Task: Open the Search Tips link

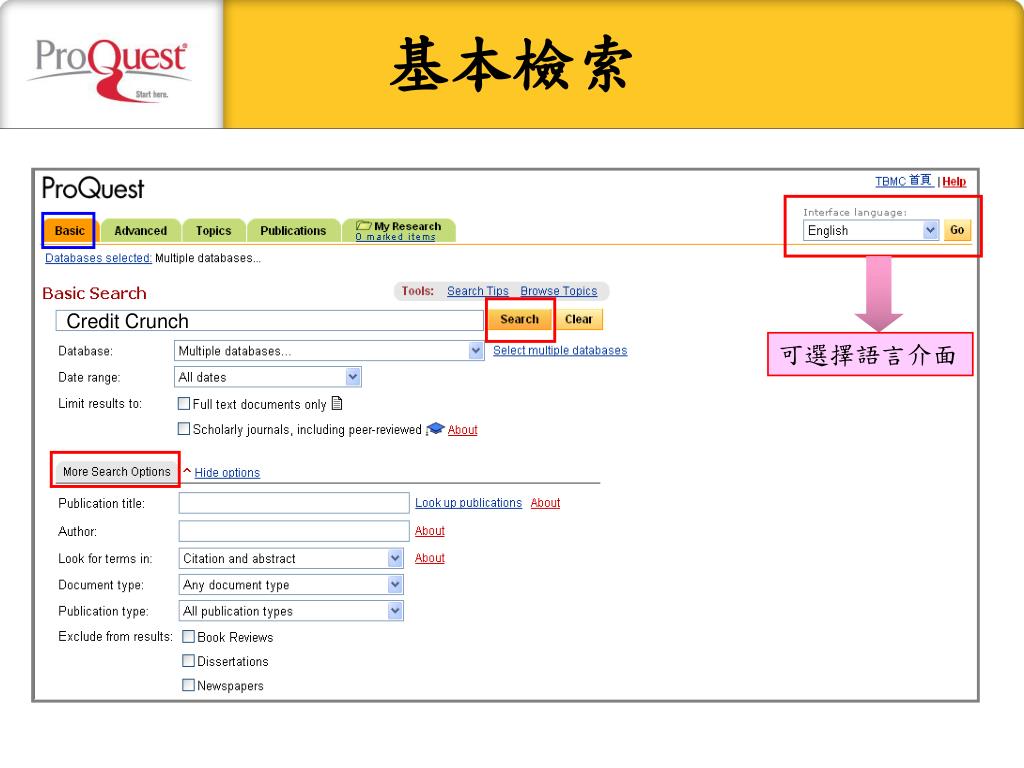Action: pos(478,291)
